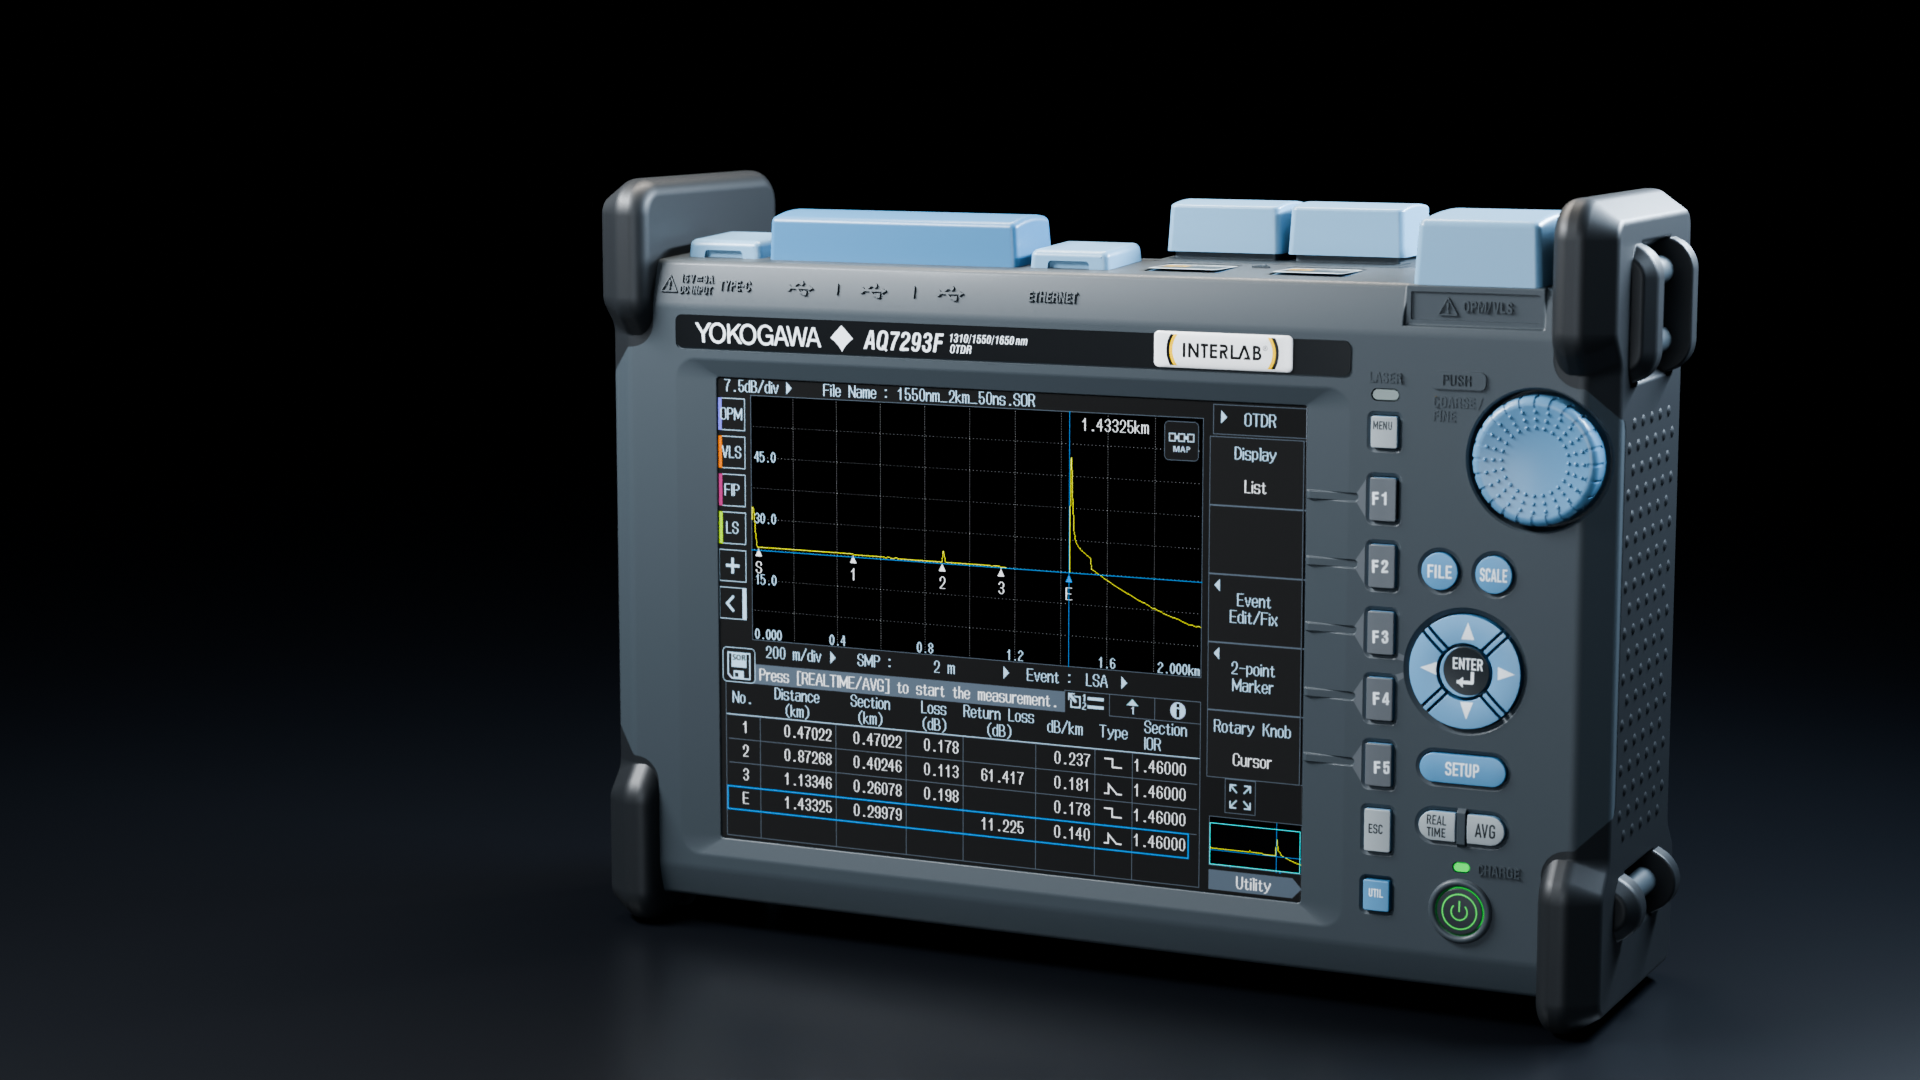Tap event marker 2 on the trace
1920x1080 pixels.
click(942, 575)
